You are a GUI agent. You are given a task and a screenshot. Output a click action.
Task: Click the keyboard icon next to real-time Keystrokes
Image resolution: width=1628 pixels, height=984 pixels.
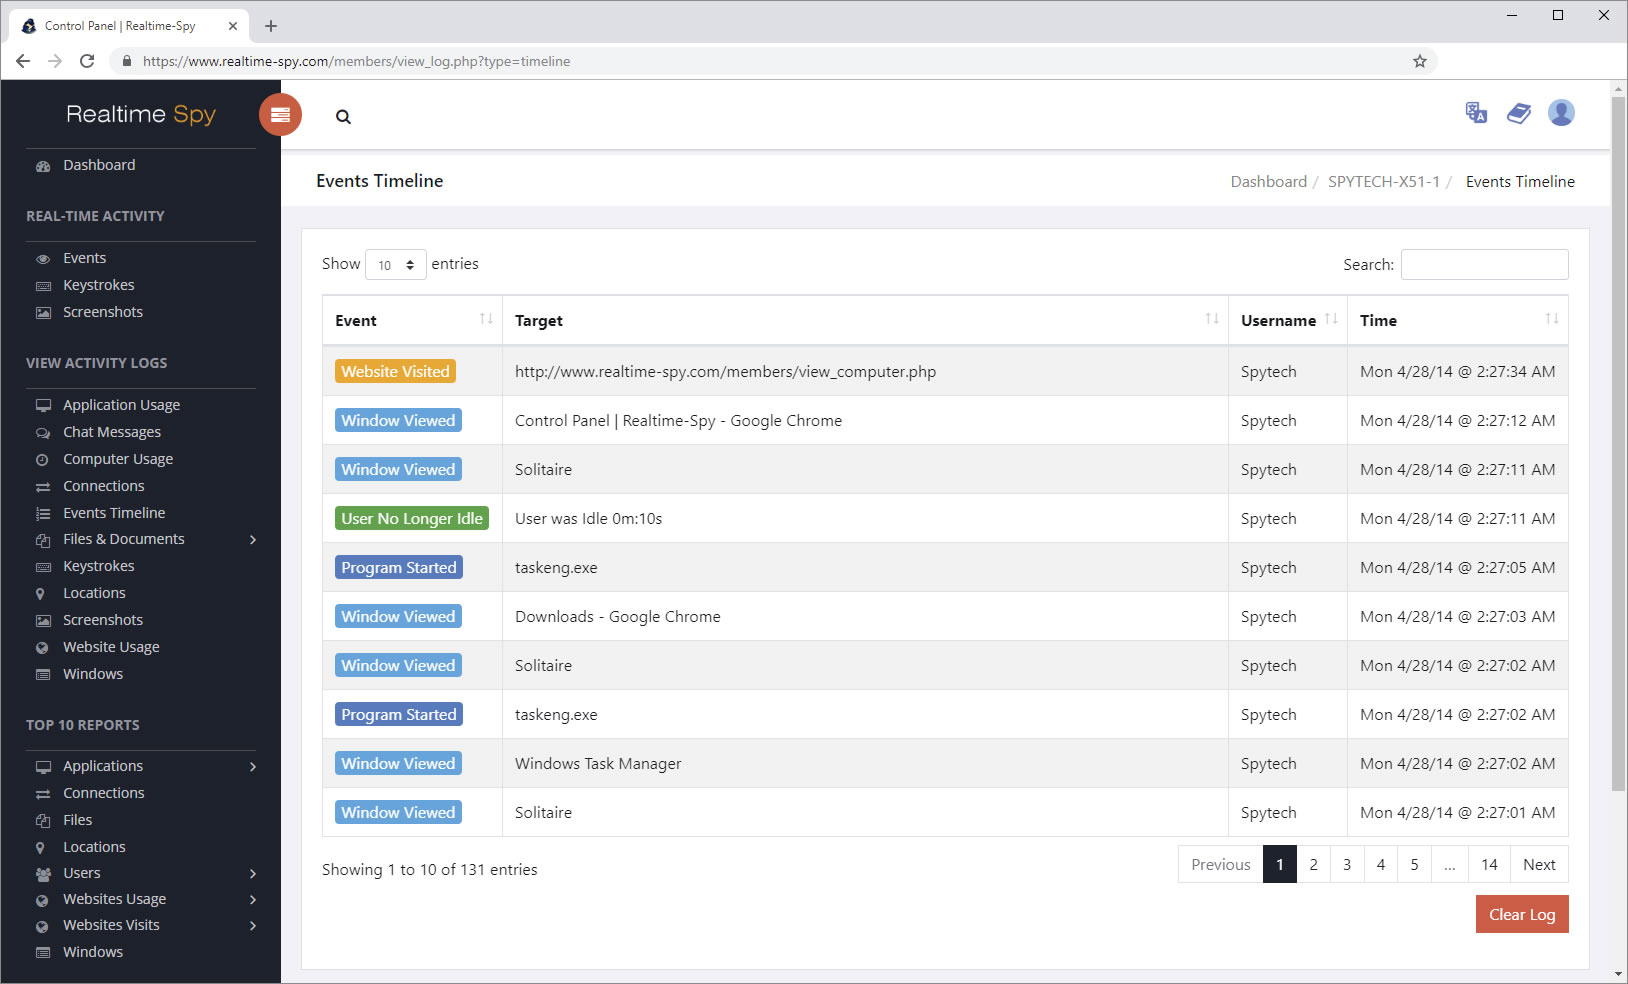[x=43, y=286]
